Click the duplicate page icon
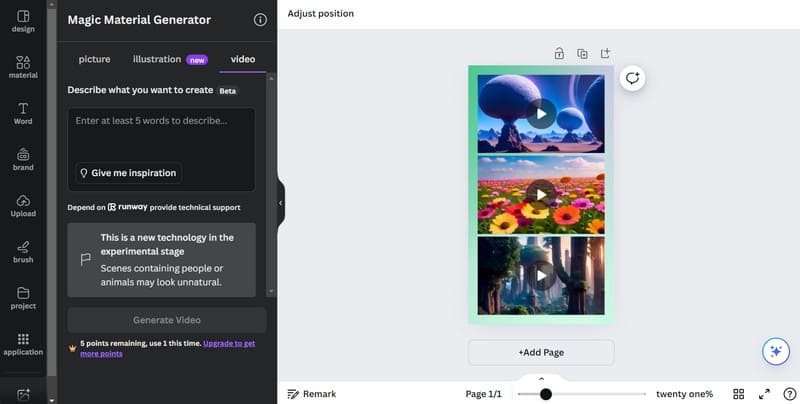800x404 pixels. pyautogui.click(x=582, y=53)
